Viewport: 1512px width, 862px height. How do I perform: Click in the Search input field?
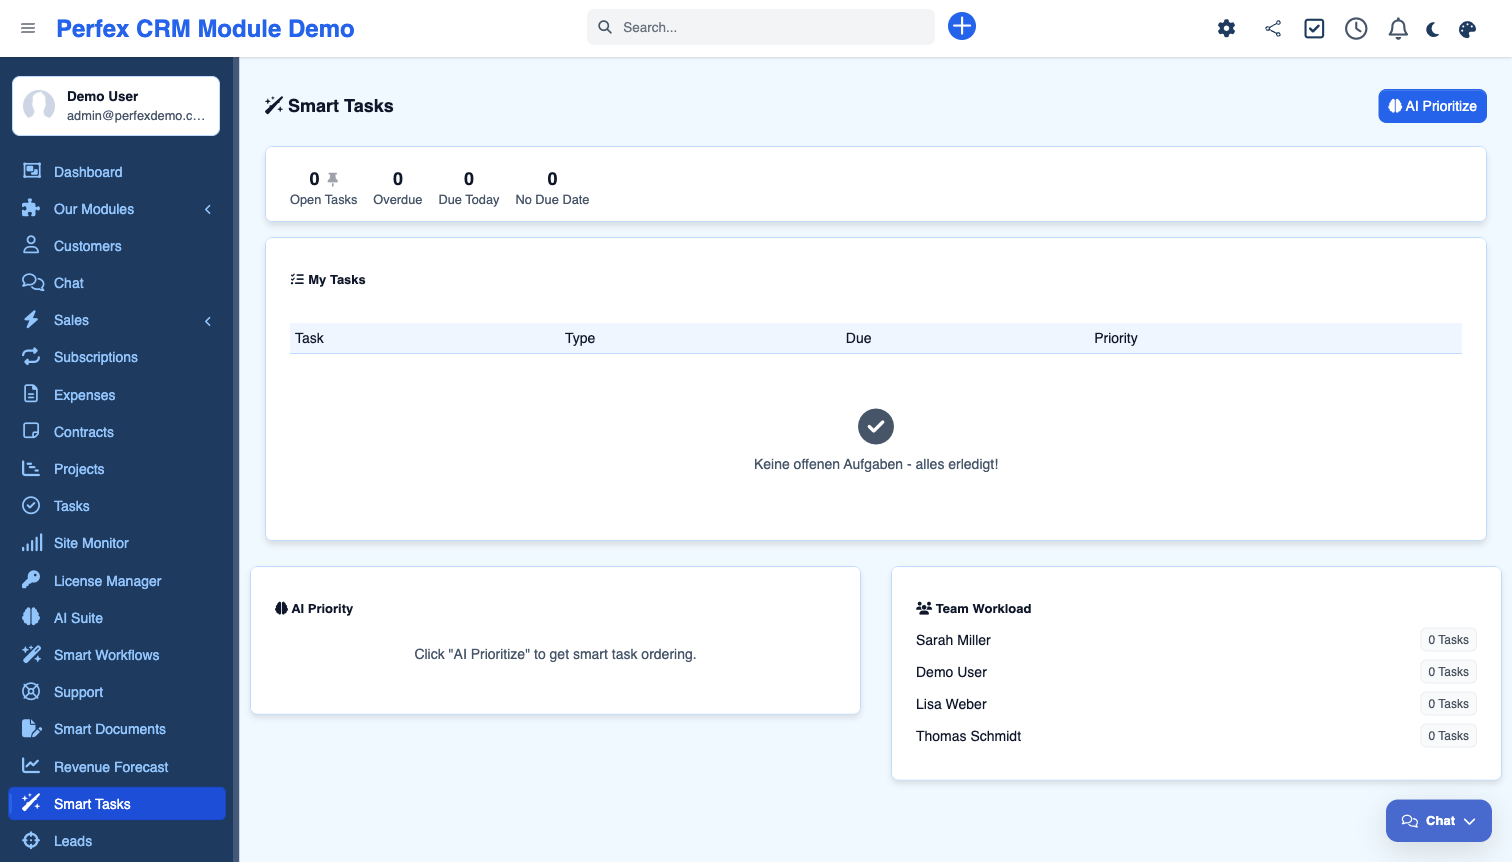pos(770,27)
